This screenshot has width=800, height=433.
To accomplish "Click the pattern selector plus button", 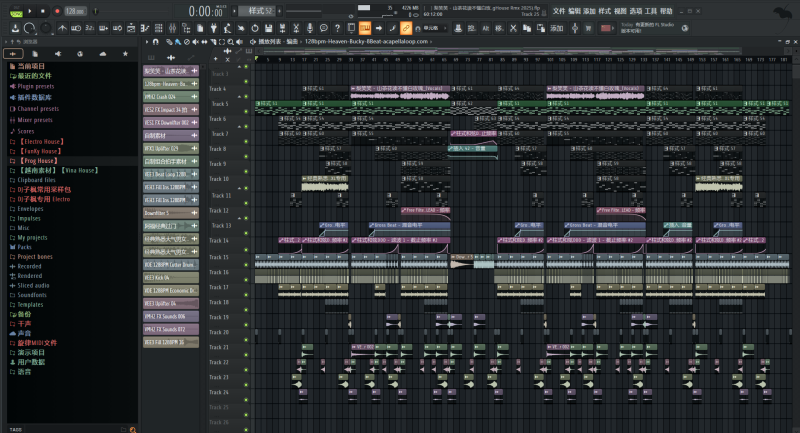I will pos(280,11).
